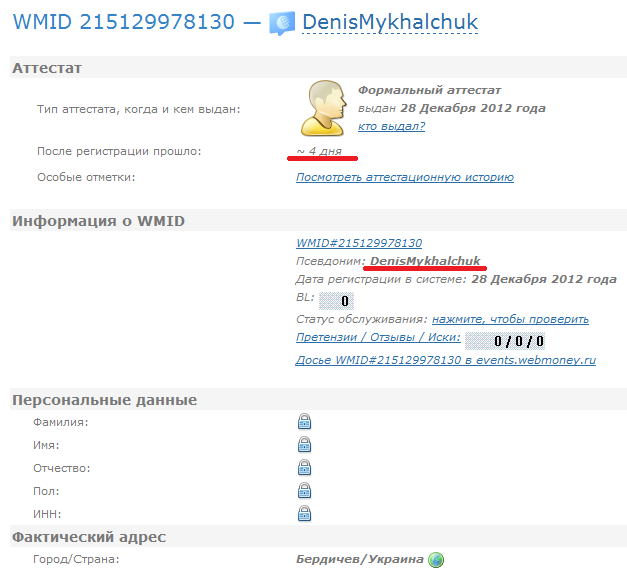Click the 'Персональные данные' section header
The width and height of the screenshot is (627, 573).
(104, 400)
